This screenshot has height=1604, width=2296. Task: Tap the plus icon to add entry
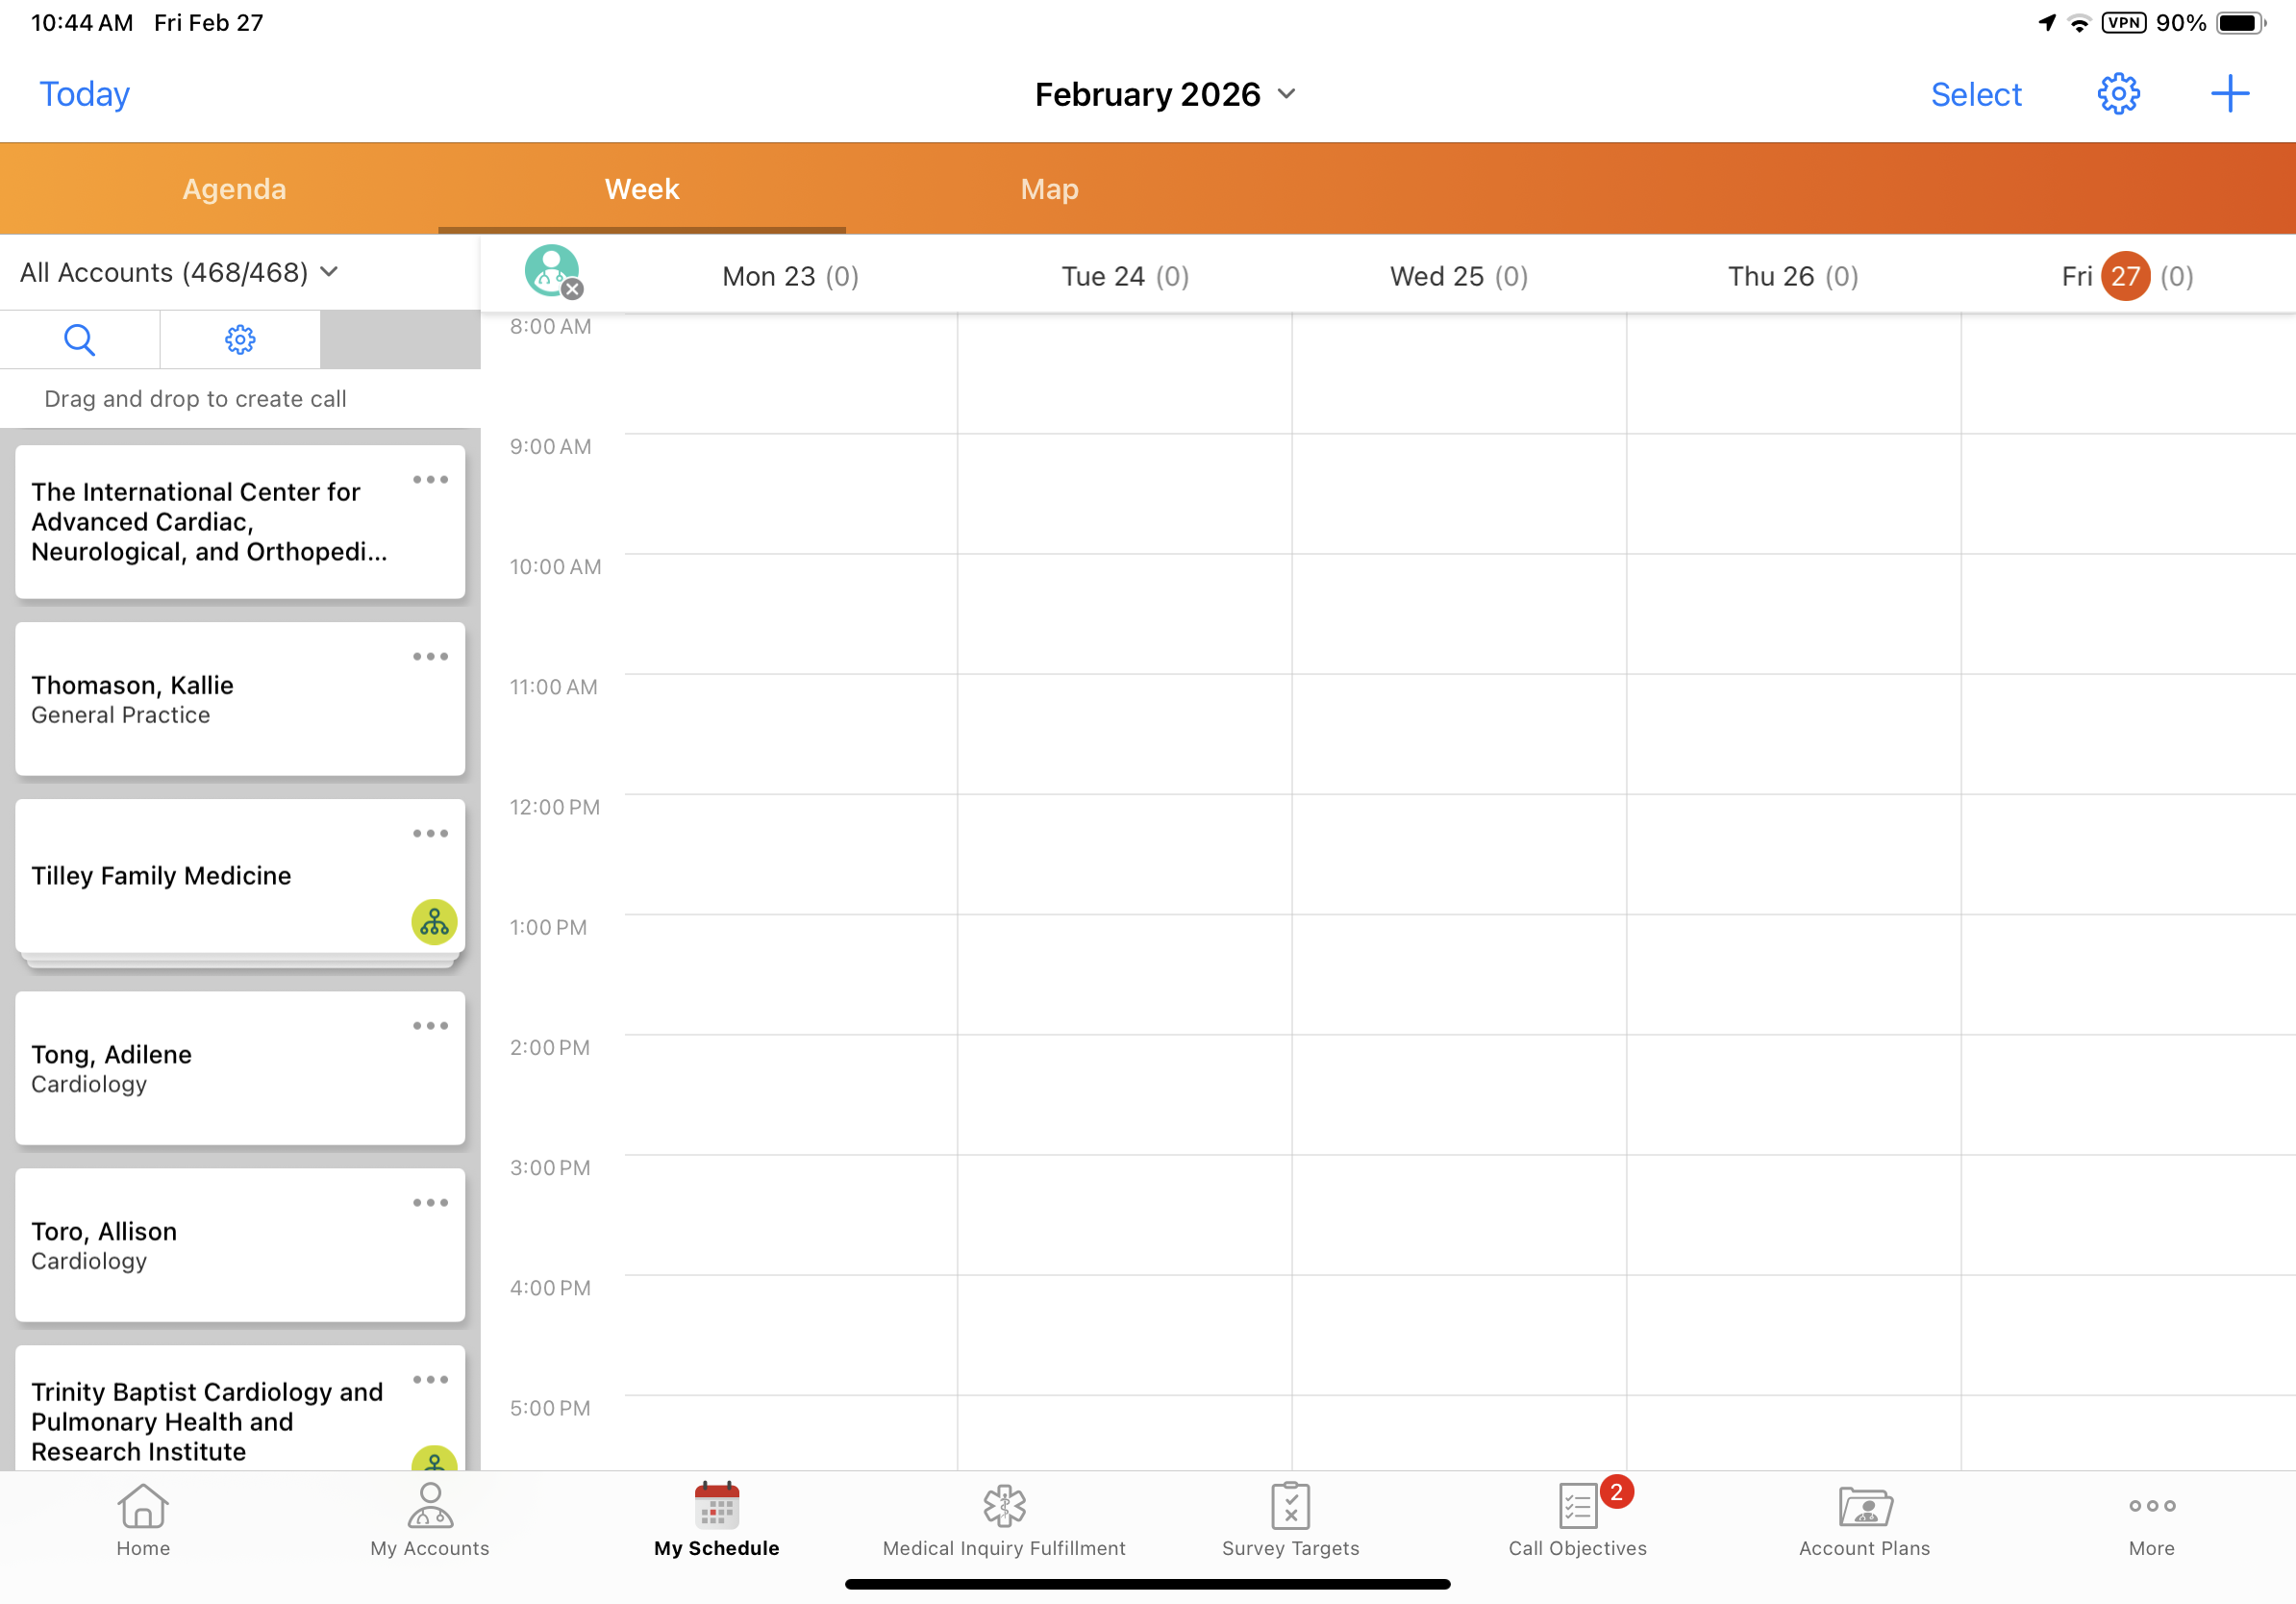coord(2229,94)
